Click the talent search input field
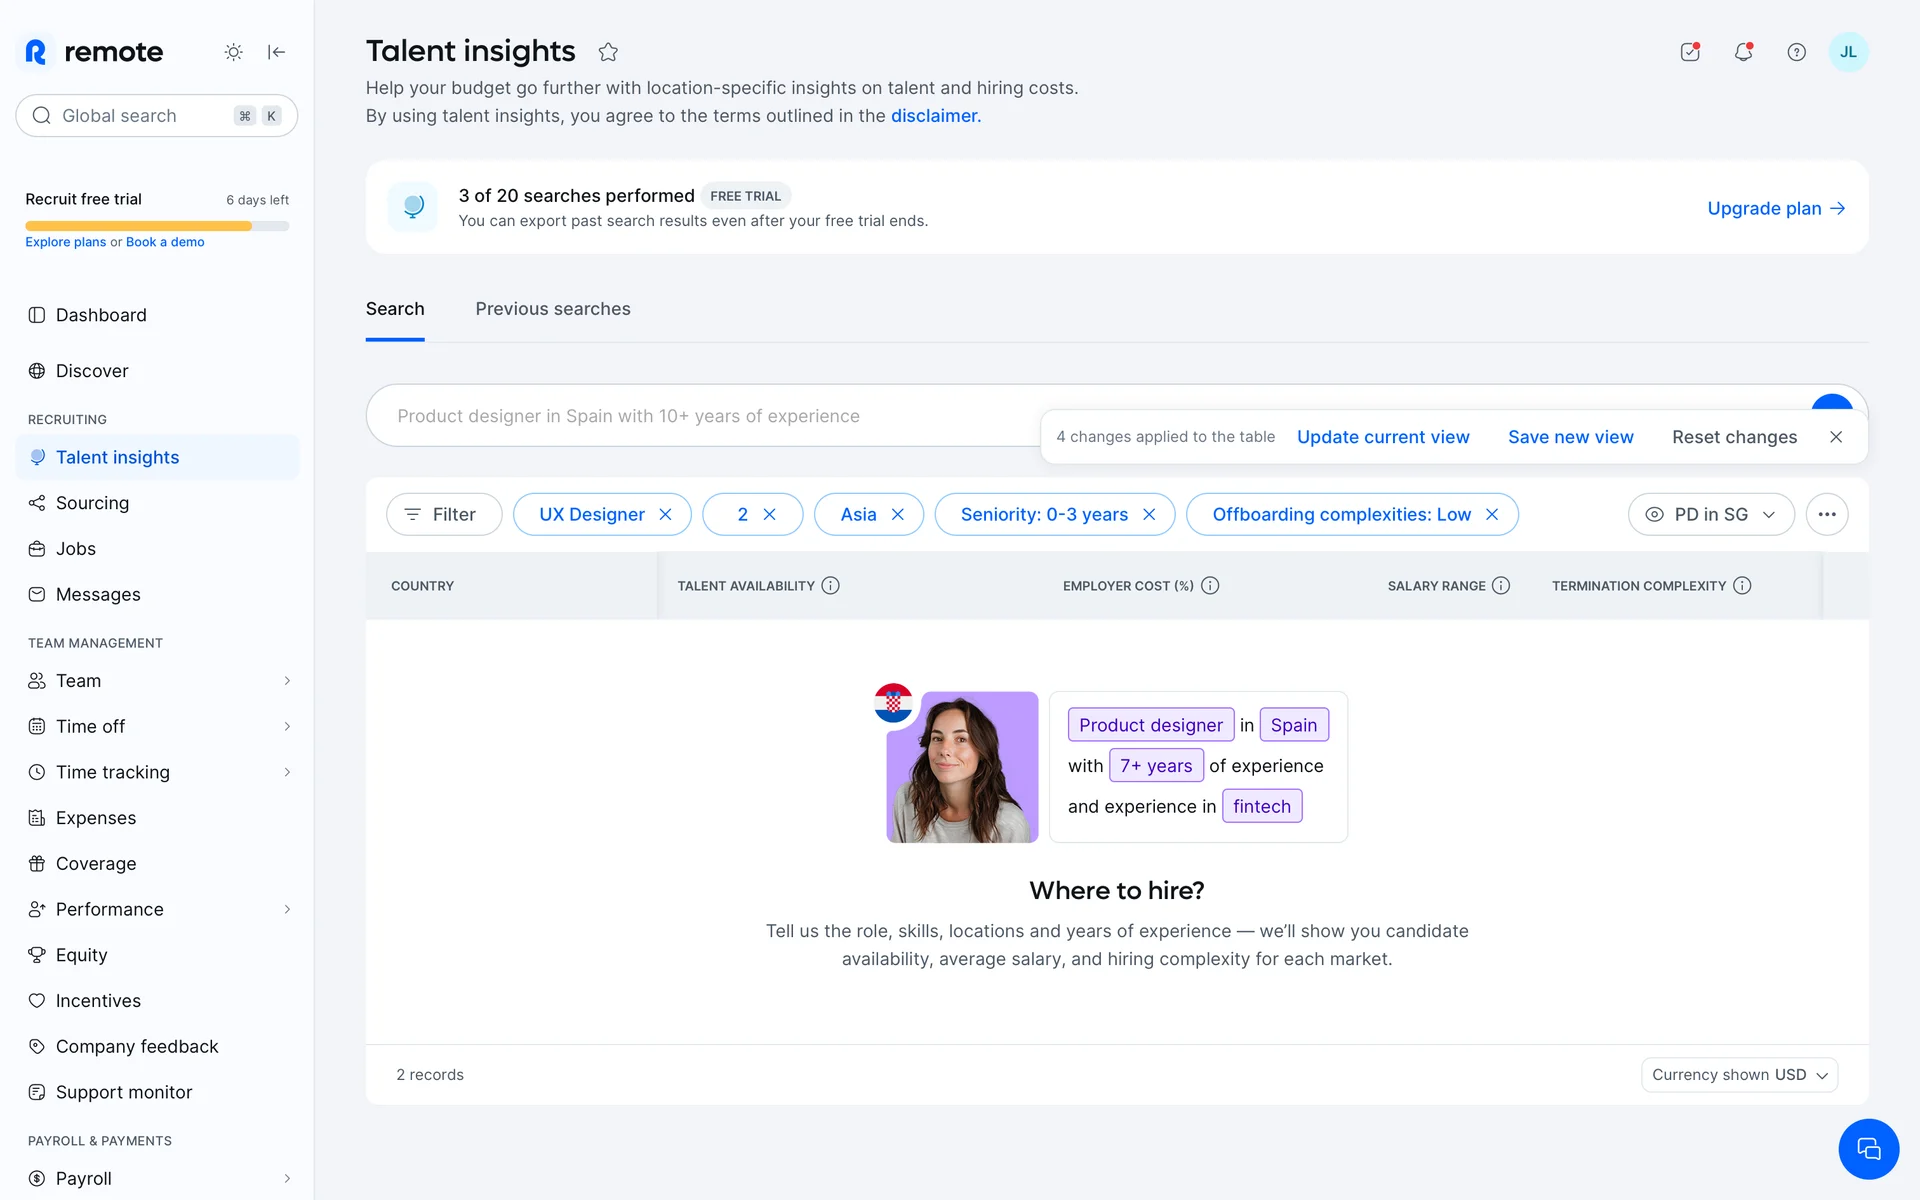Image resolution: width=1920 pixels, height=1200 pixels. tap(700, 416)
